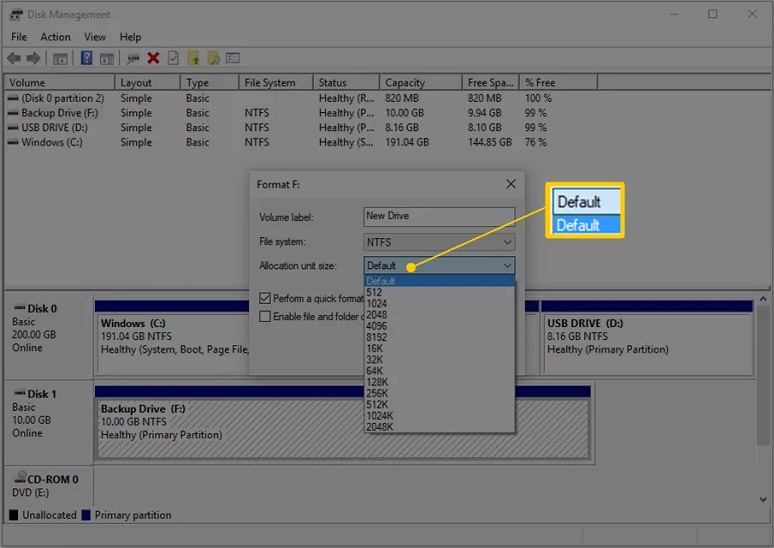Image resolution: width=774 pixels, height=548 pixels.
Task: Toggle the Show/Hide Console Tree toolbar icon
Action: [x=60, y=59]
